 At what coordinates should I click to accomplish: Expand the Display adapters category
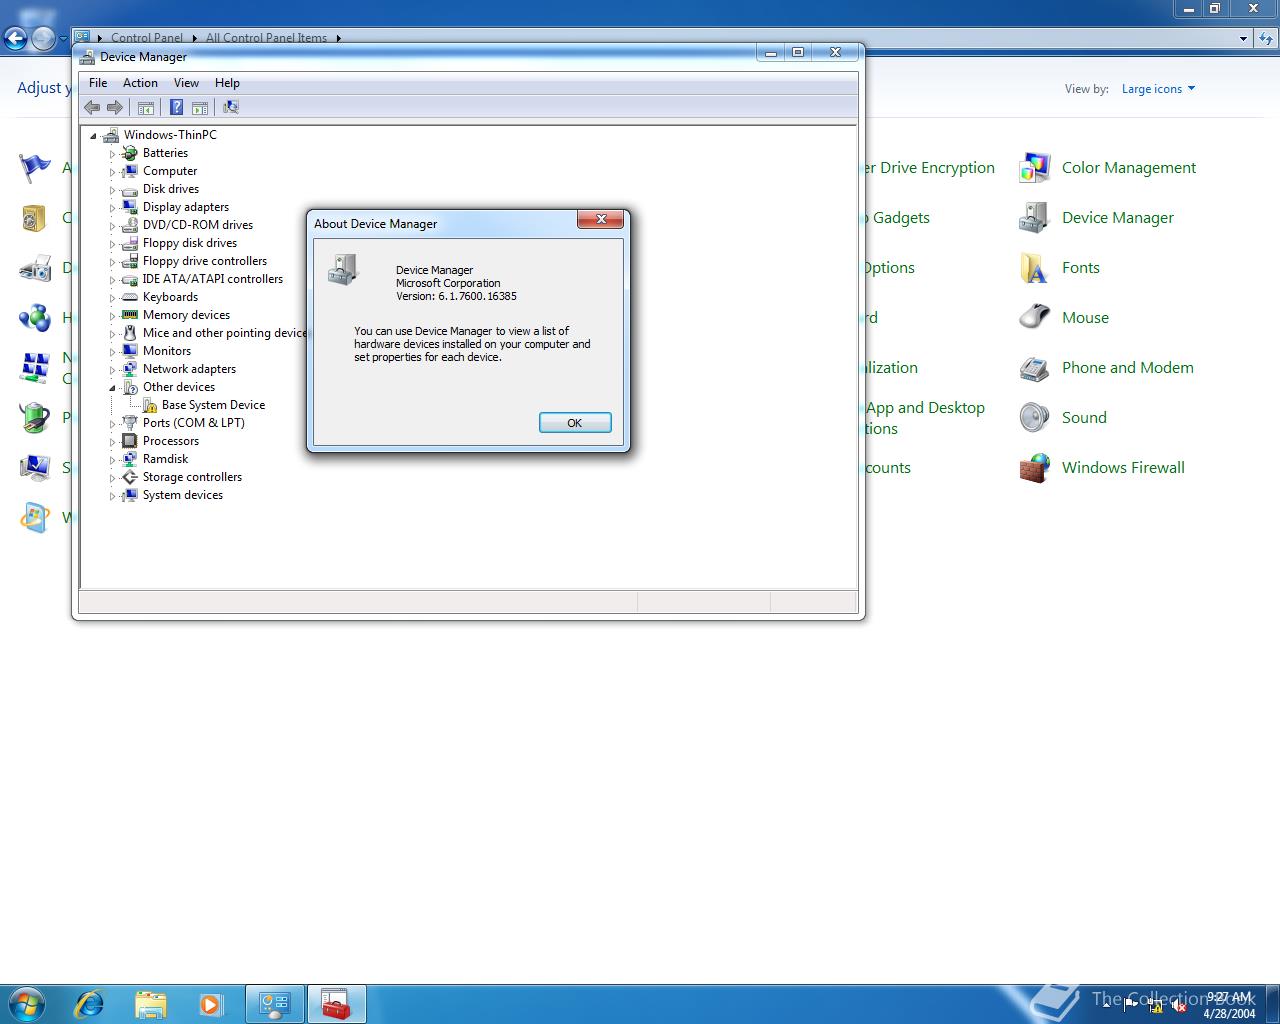(112, 208)
